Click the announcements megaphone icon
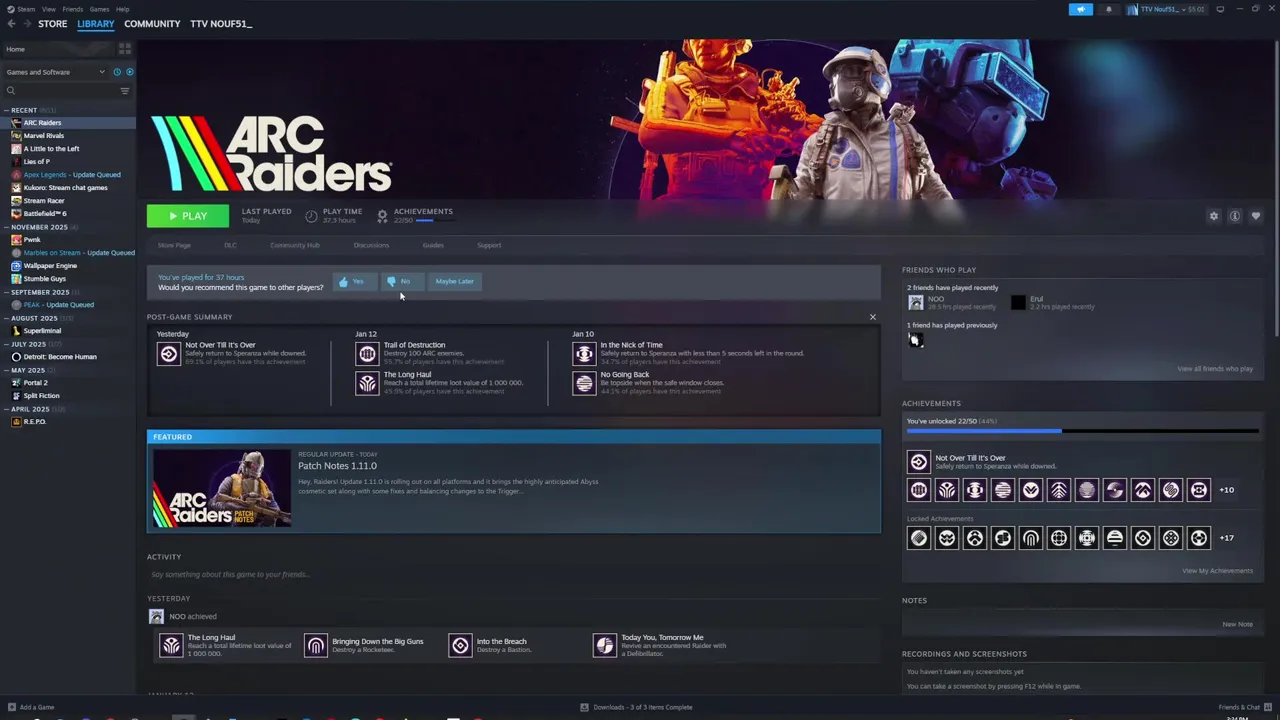Image resolution: width=1280 pixels, height=720 pixels. coord(1080,9)
